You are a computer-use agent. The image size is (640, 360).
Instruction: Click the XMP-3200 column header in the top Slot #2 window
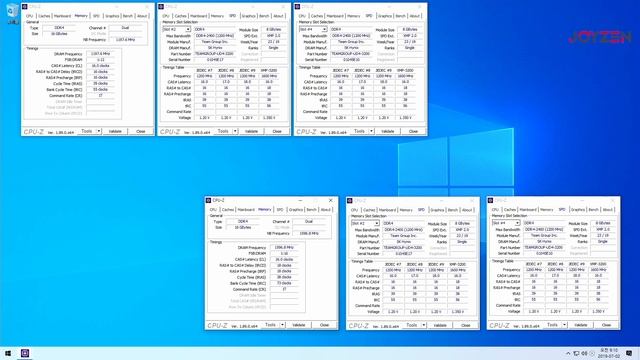pos(269,70)
